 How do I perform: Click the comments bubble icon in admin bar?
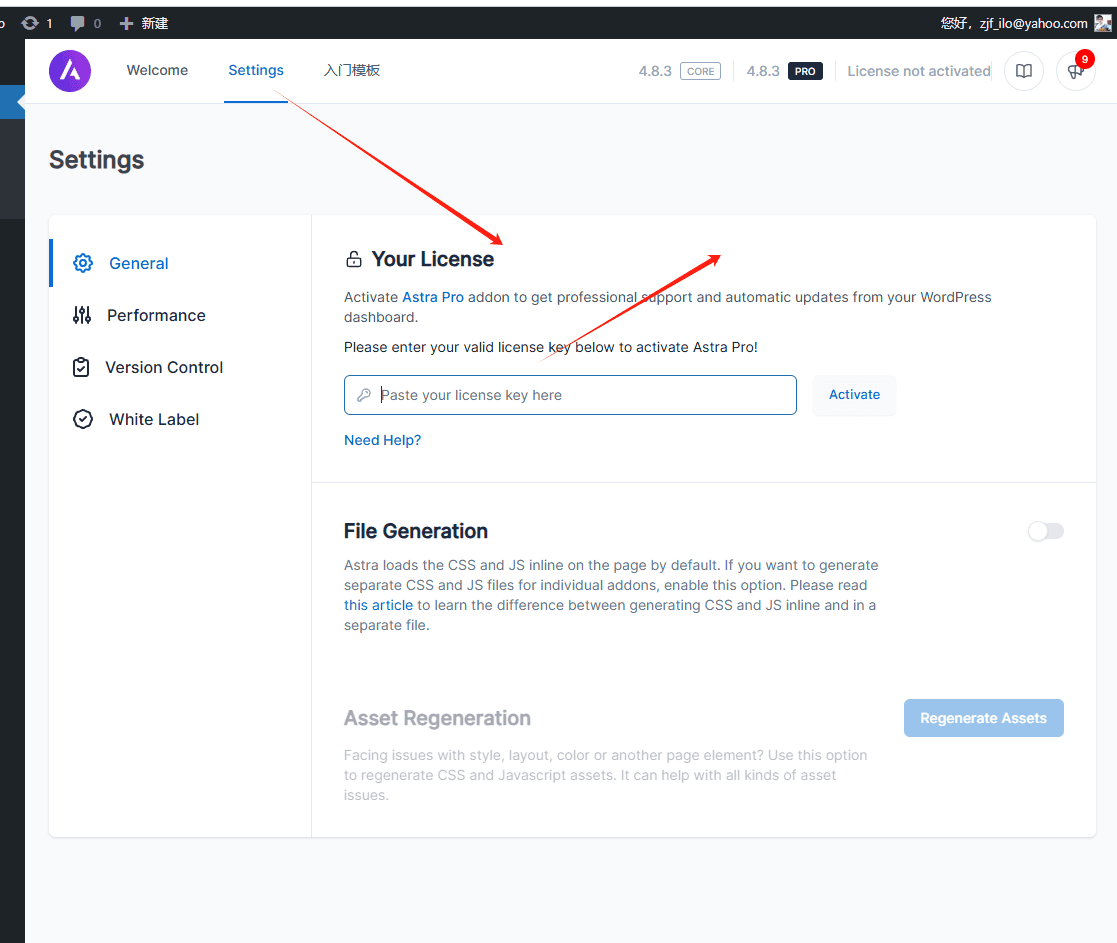coord(78,24)
